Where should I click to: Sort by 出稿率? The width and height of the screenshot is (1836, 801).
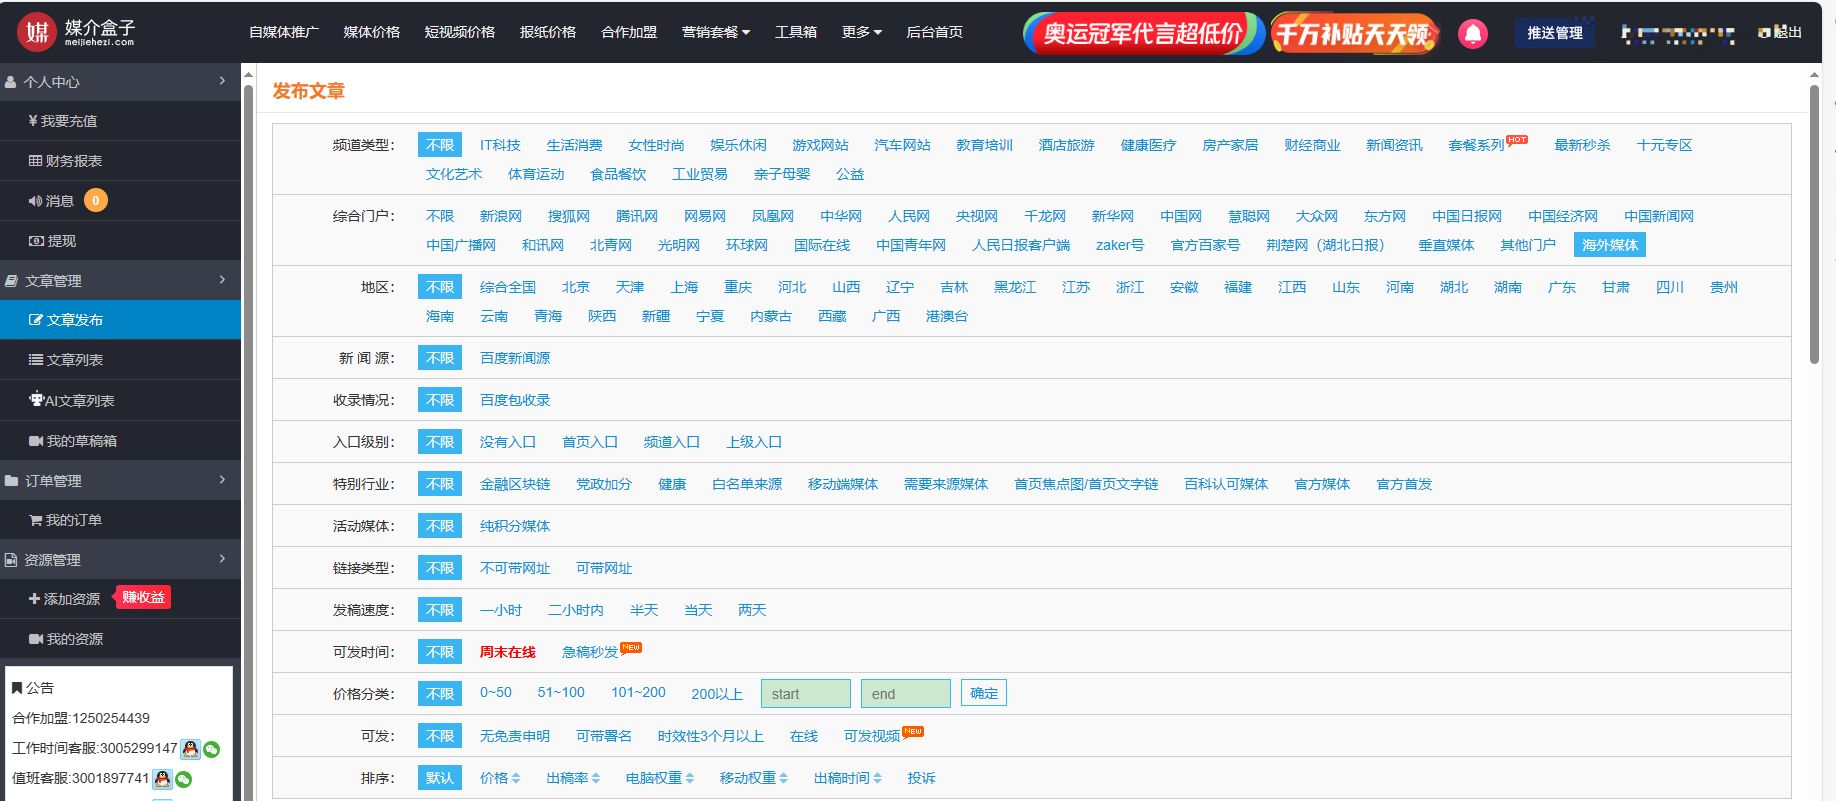(x=573, y=778)
